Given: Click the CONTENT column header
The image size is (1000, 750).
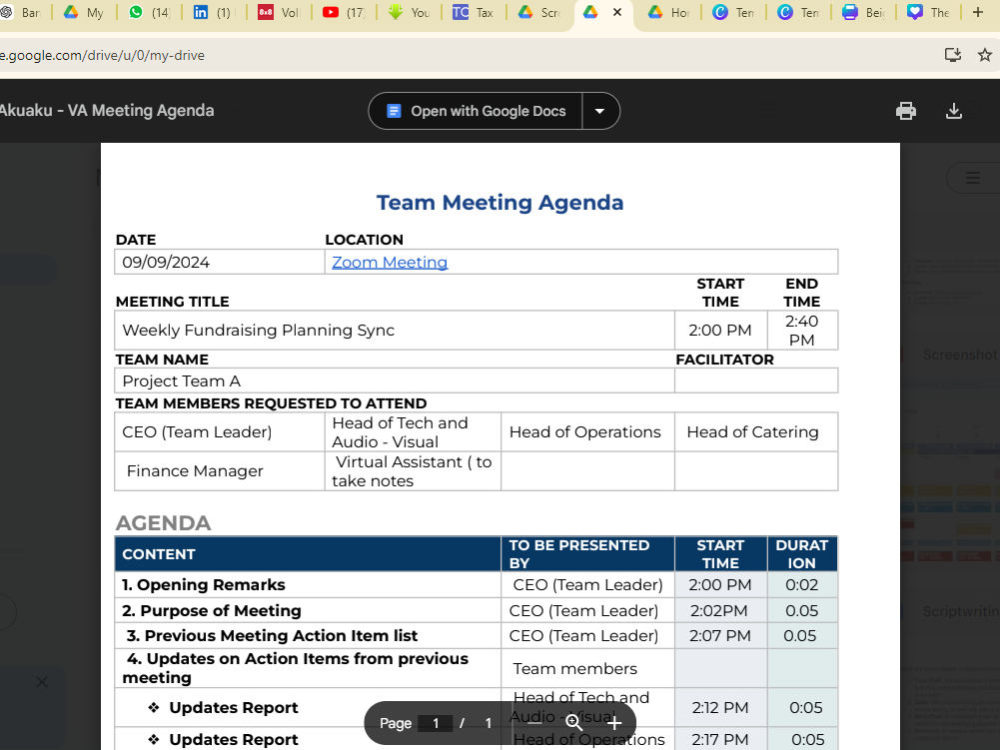Looking at the screenshot, I should tap(308, 554).
